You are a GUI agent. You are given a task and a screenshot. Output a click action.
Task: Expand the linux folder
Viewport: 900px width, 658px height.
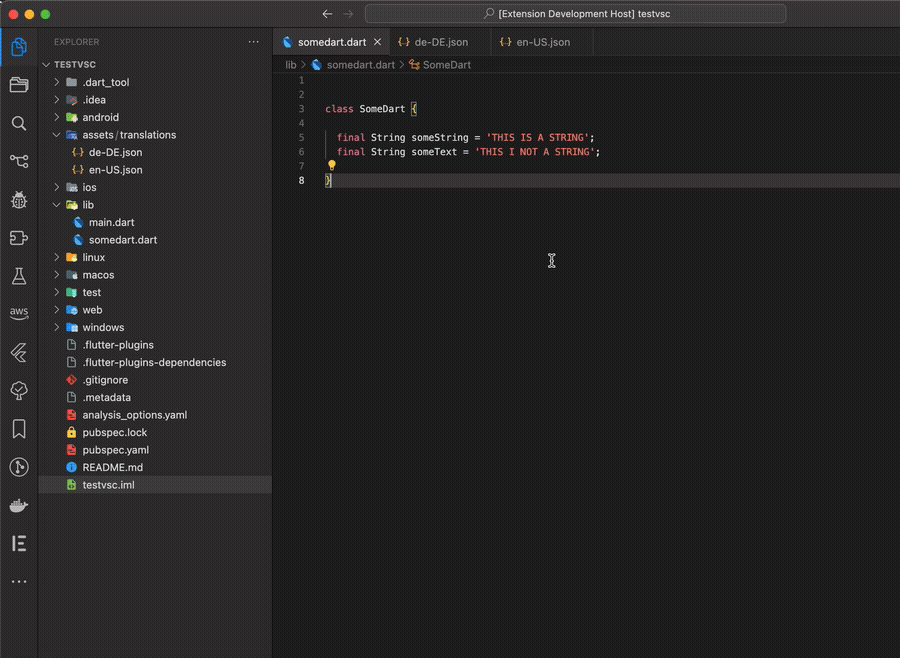57,257
